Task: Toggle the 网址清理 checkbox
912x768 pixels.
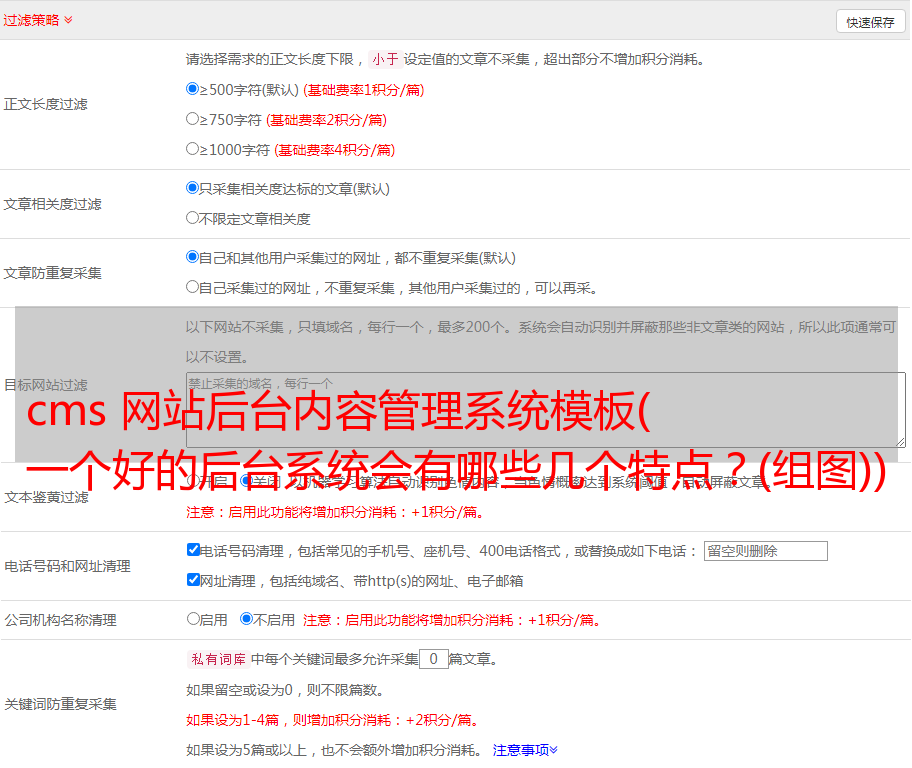Action: coord(193,580)
